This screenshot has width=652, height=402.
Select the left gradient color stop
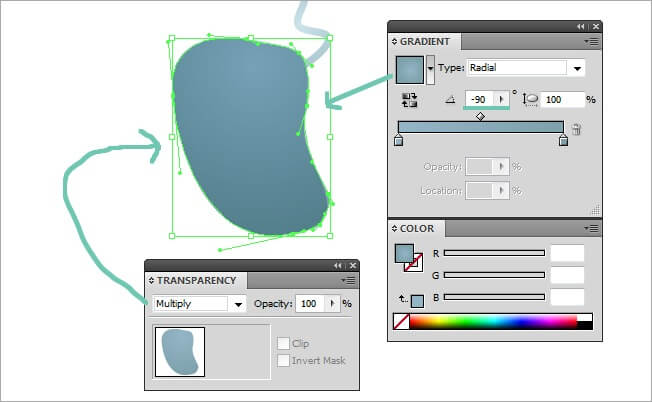[398, 140]
